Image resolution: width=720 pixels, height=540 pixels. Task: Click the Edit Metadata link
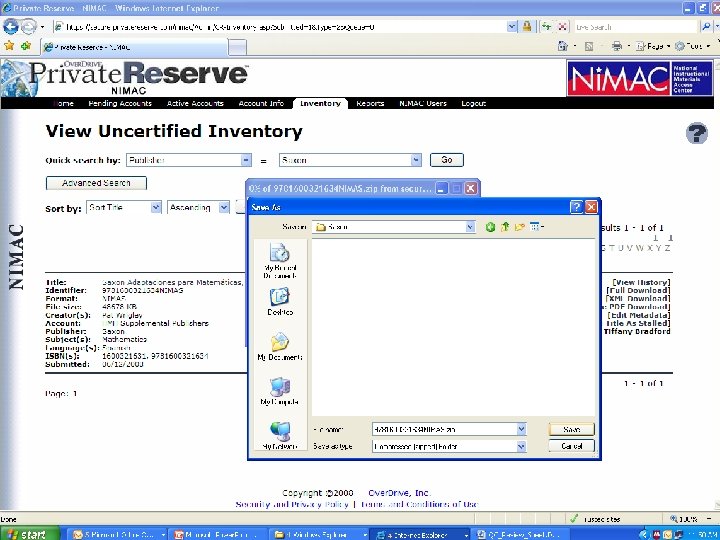(638, 315)
